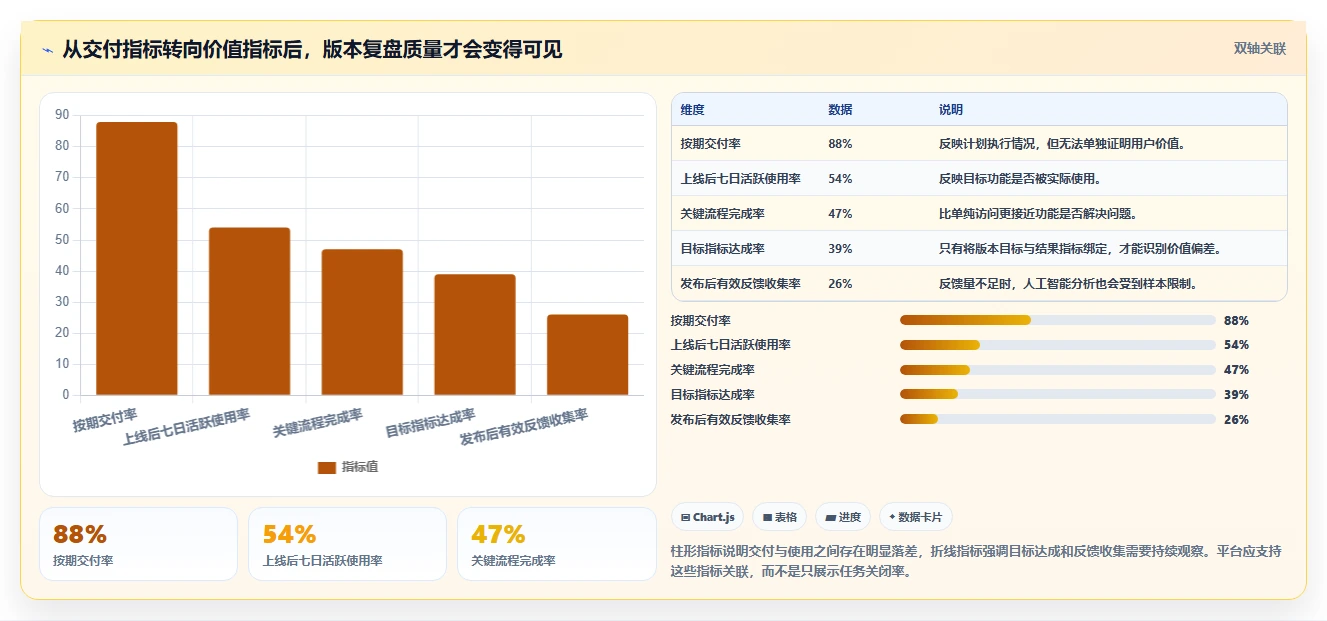This screenshot has height=621, width=1327.
Task: Click the 88% value beside progress bar
Action: (1236, 320)
